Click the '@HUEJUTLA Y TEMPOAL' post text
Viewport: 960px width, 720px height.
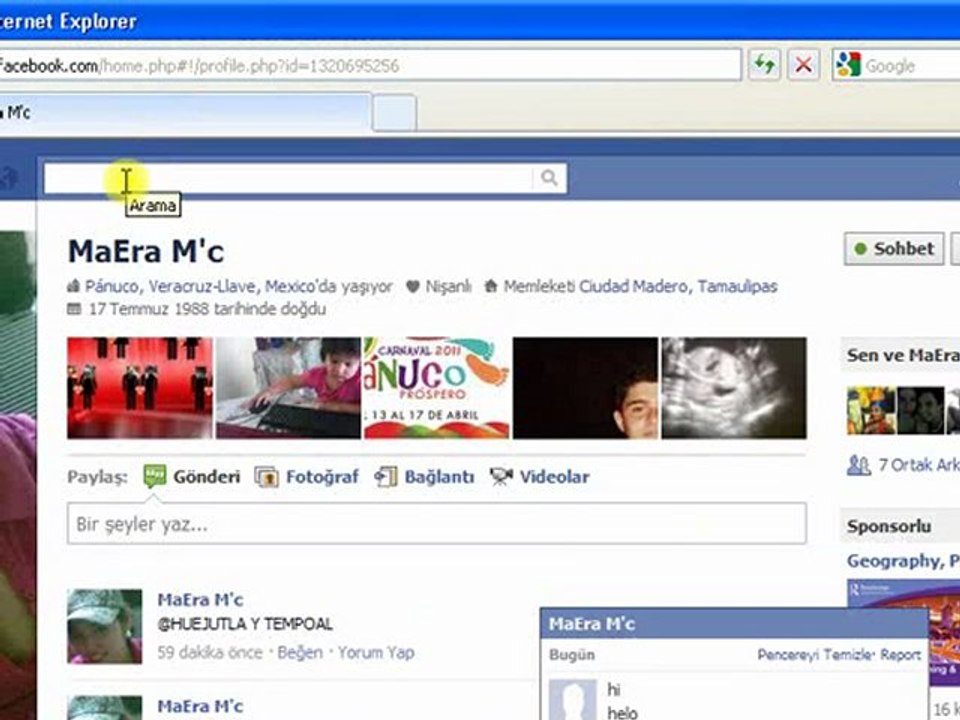click(x=245, y=624)
